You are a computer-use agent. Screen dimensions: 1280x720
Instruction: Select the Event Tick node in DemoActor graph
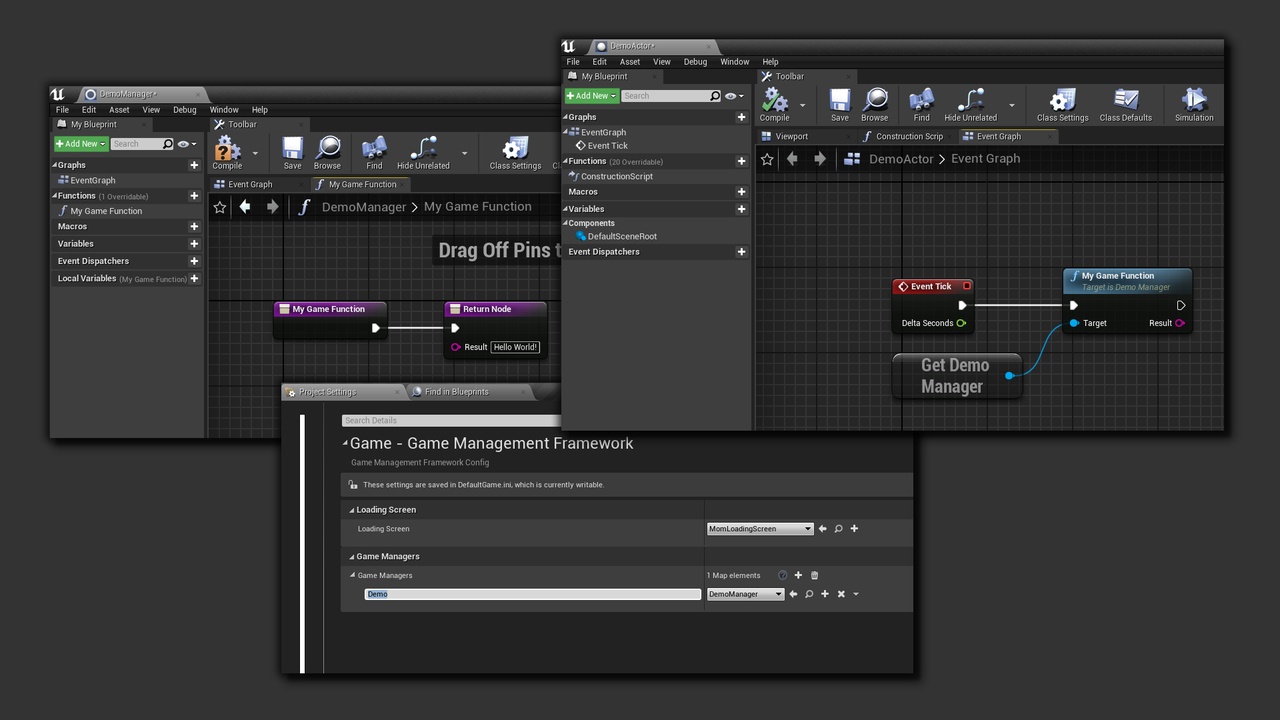point(933,304)
